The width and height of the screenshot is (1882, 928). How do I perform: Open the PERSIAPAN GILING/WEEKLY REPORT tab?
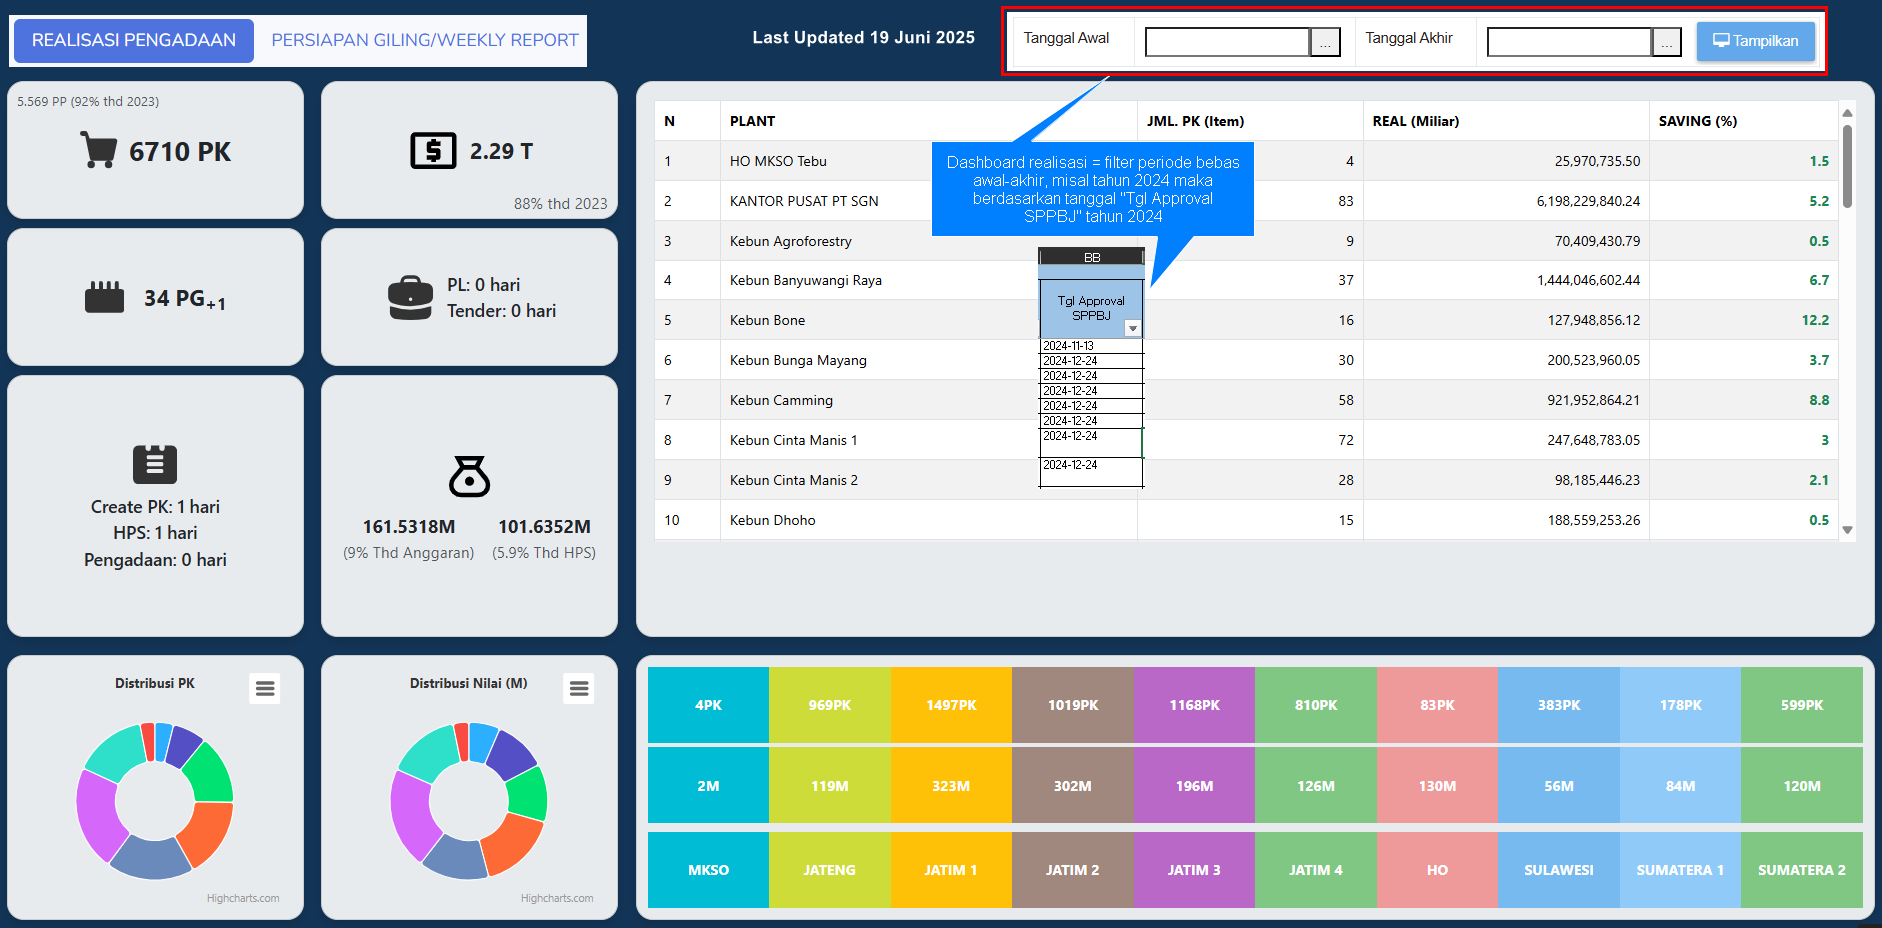[x=425, y=41]
